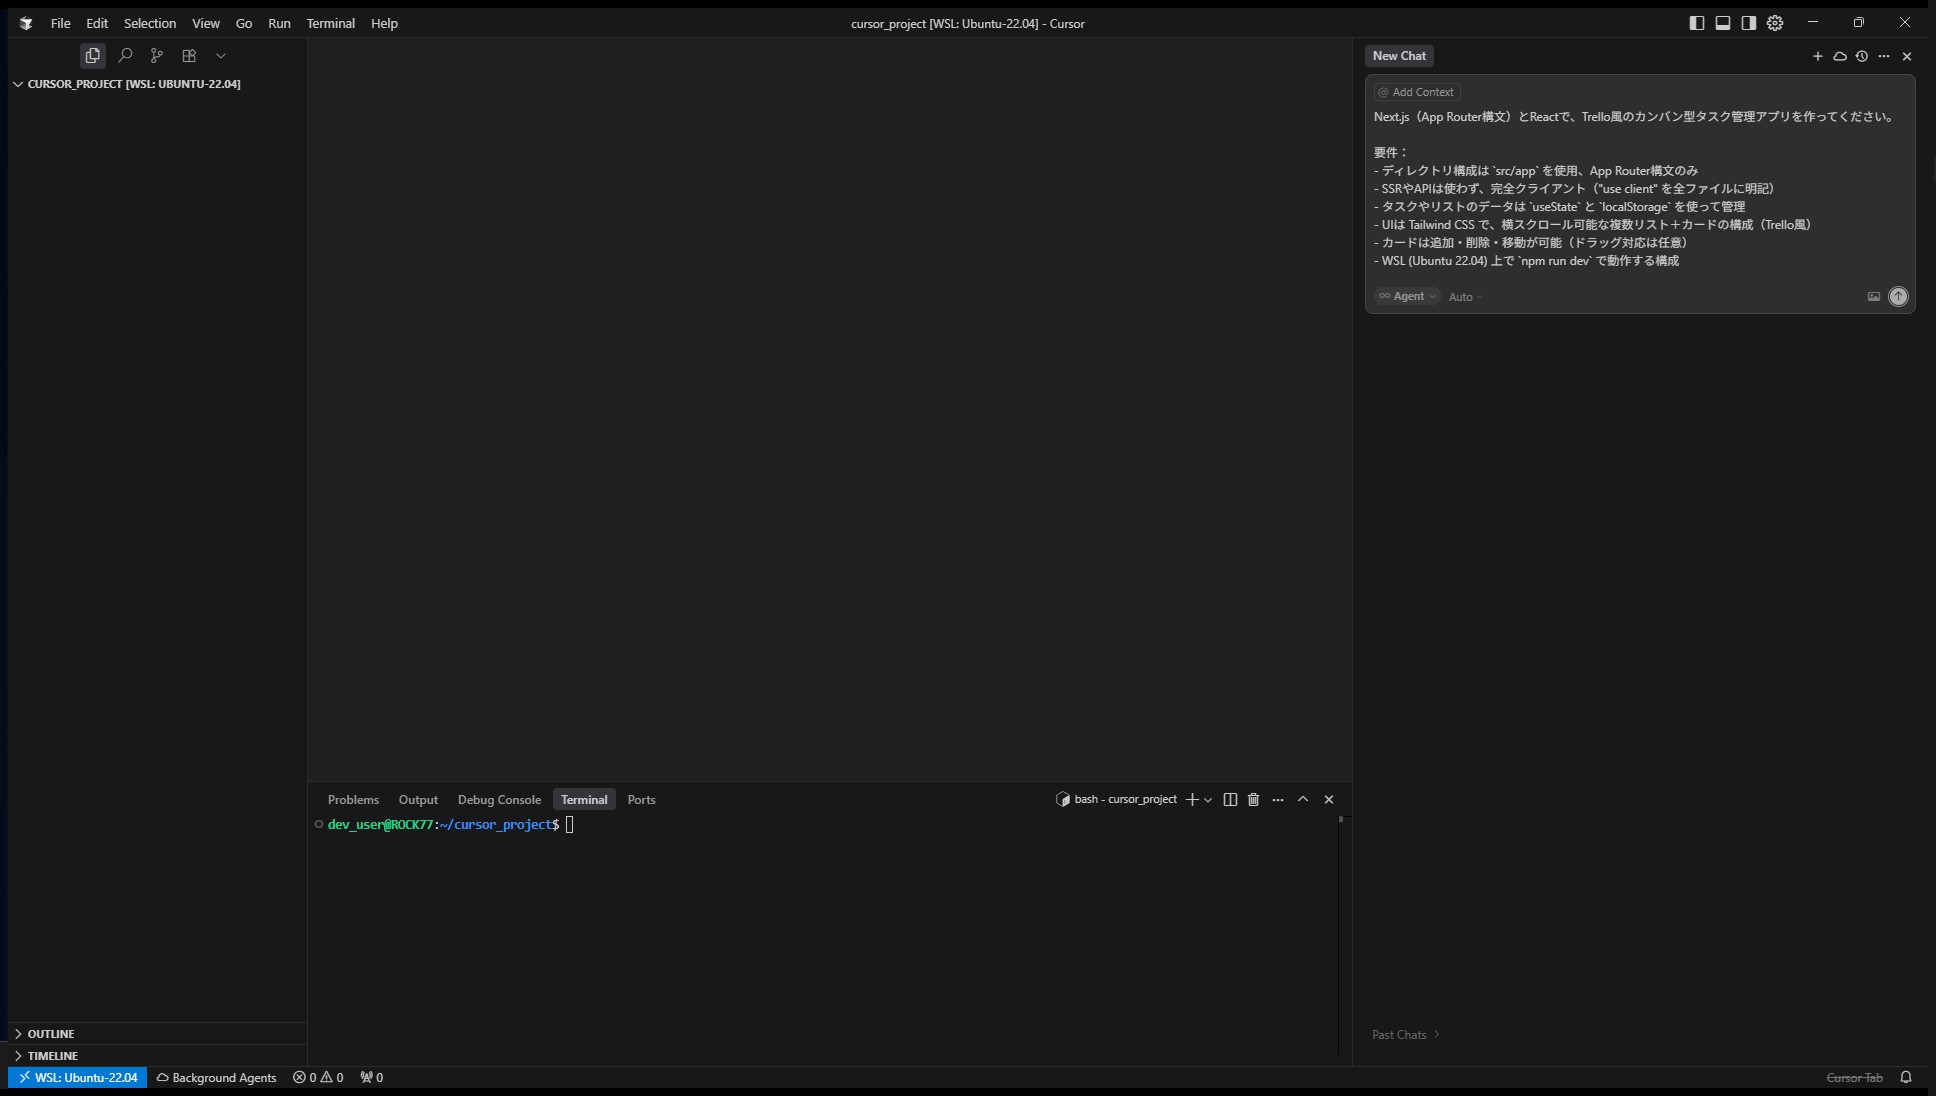1936x1096 pixels.
Task: Kill terminal with trash icon
Action: (x=1253, y=799)
